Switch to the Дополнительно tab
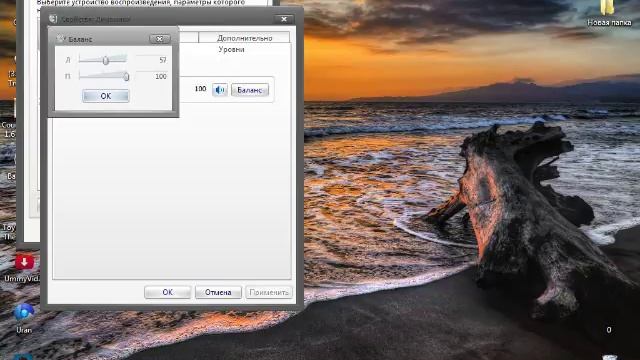 click(244, 38)
